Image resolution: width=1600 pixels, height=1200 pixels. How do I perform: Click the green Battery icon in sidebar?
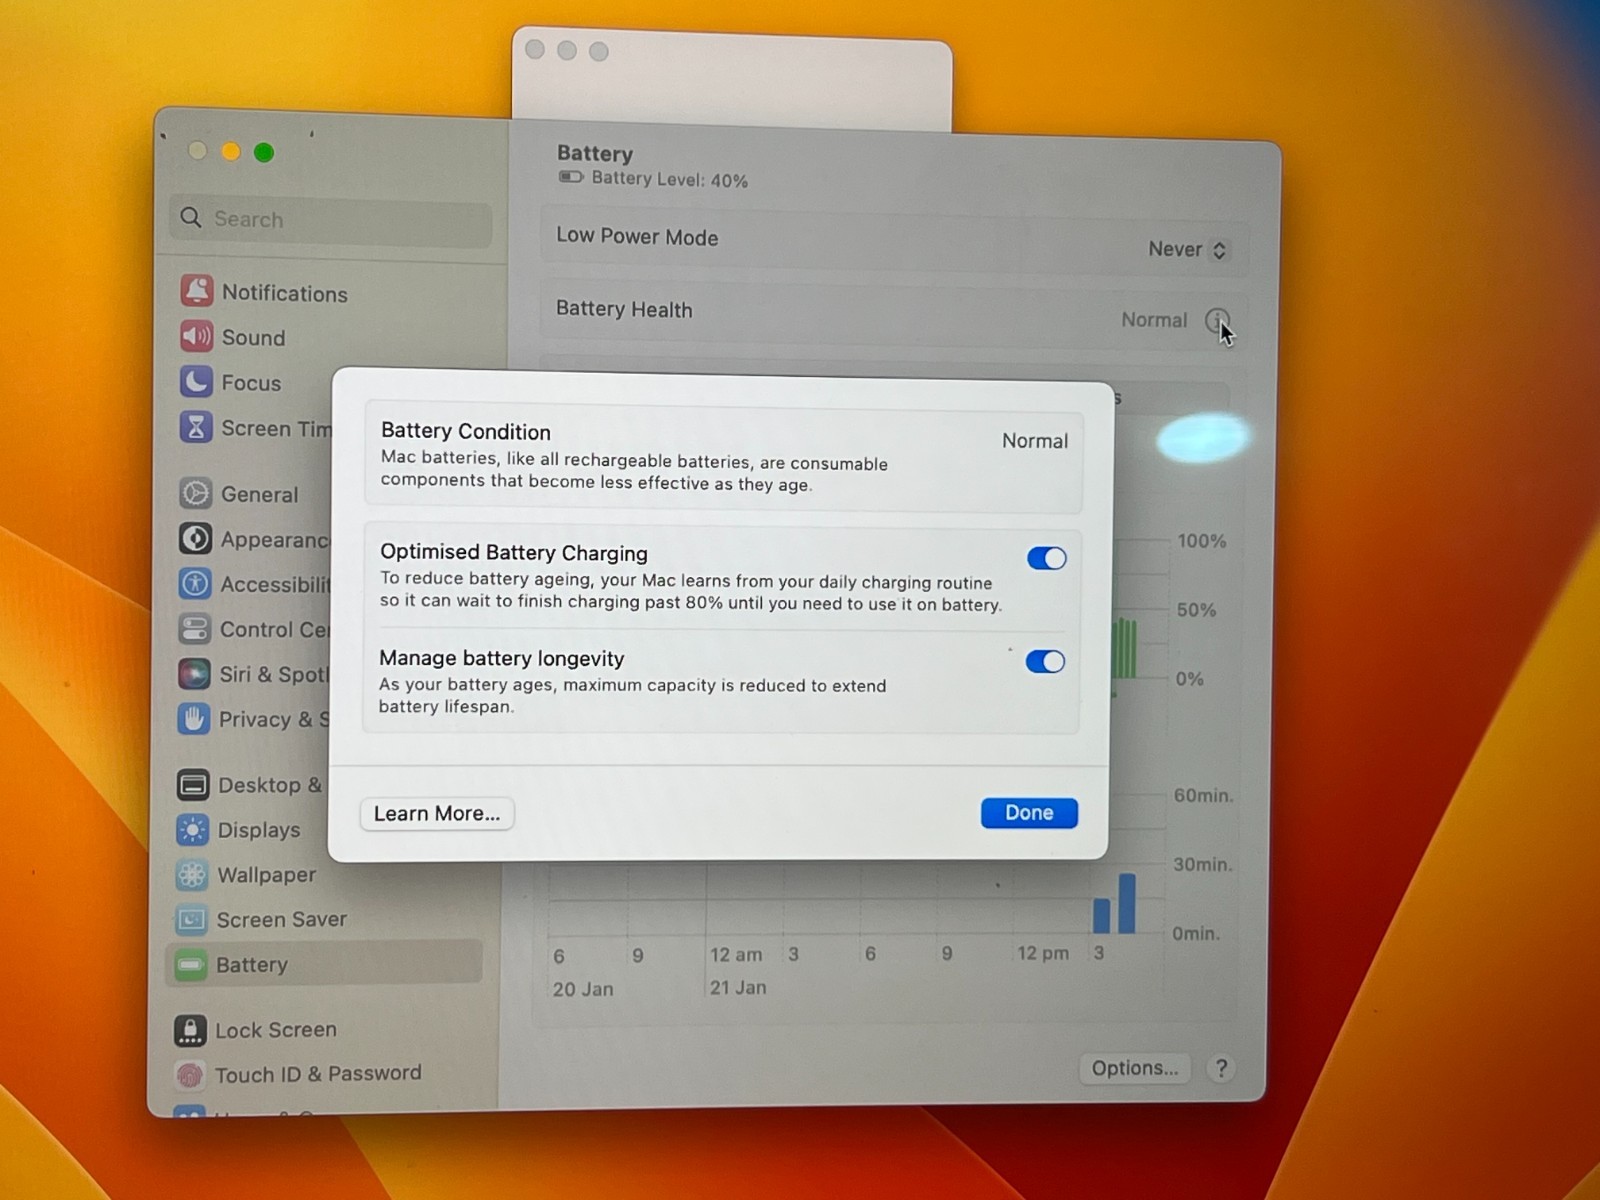(190, 964)
